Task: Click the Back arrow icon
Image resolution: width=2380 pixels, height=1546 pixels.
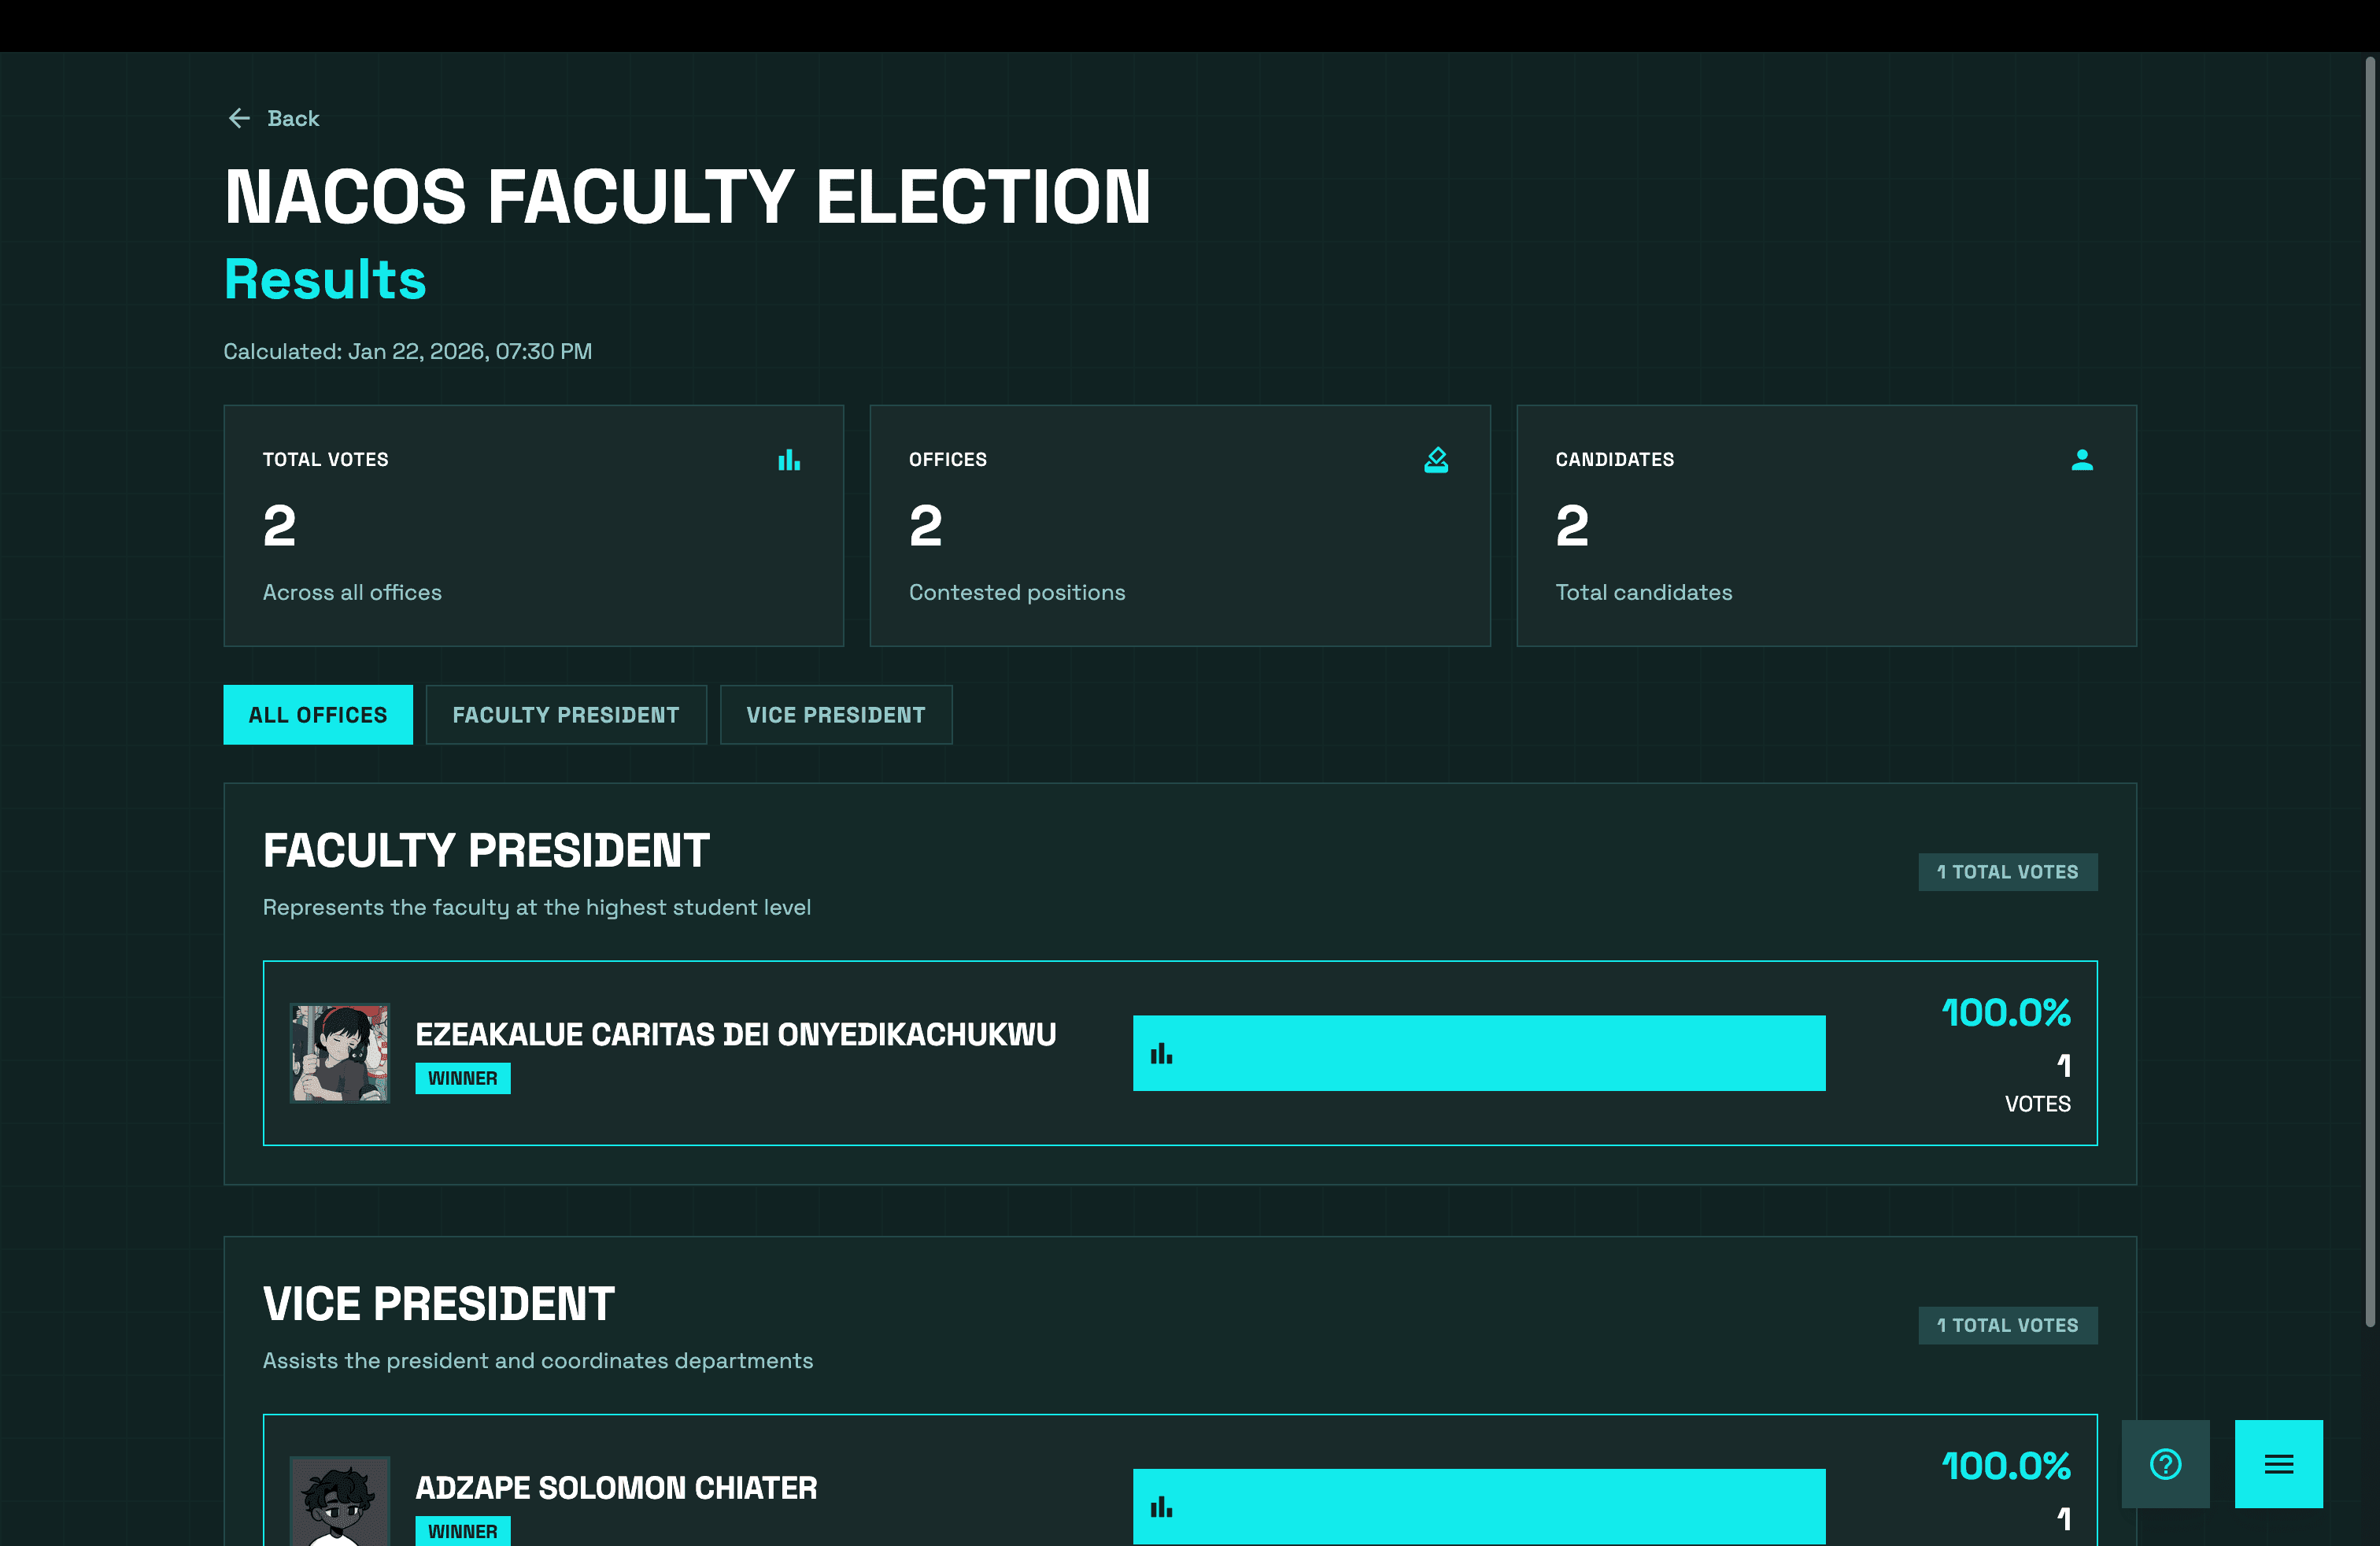Action: [x=239, y=118]
